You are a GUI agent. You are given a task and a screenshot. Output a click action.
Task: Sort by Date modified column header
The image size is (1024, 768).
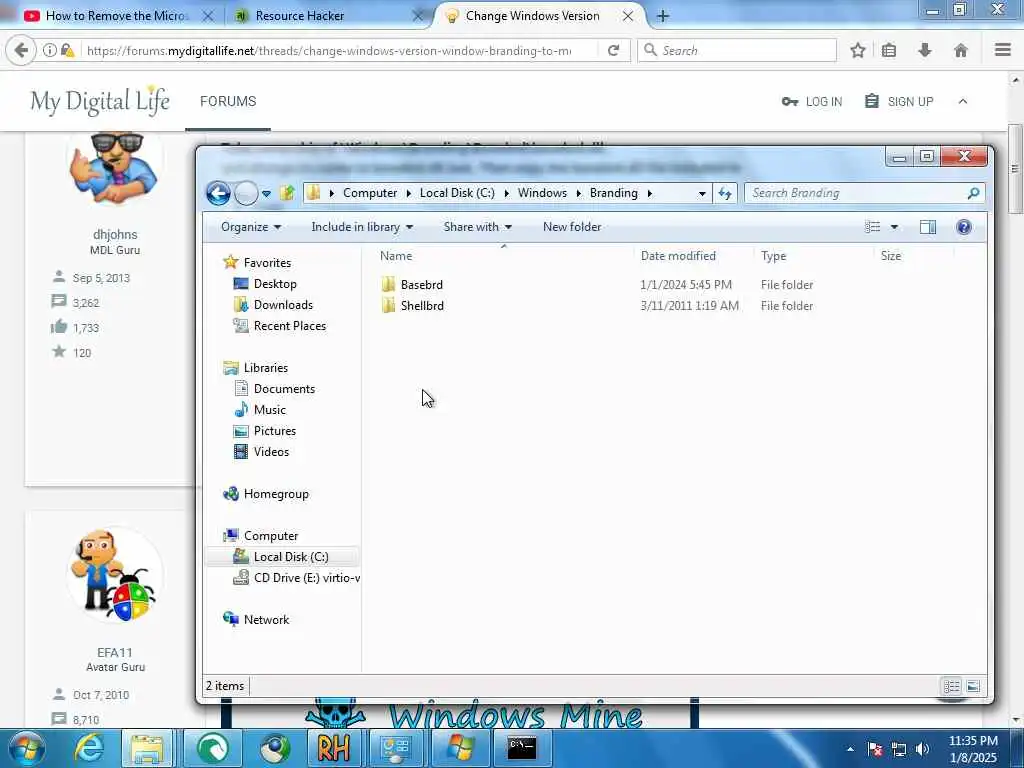(x=678, y=256)
